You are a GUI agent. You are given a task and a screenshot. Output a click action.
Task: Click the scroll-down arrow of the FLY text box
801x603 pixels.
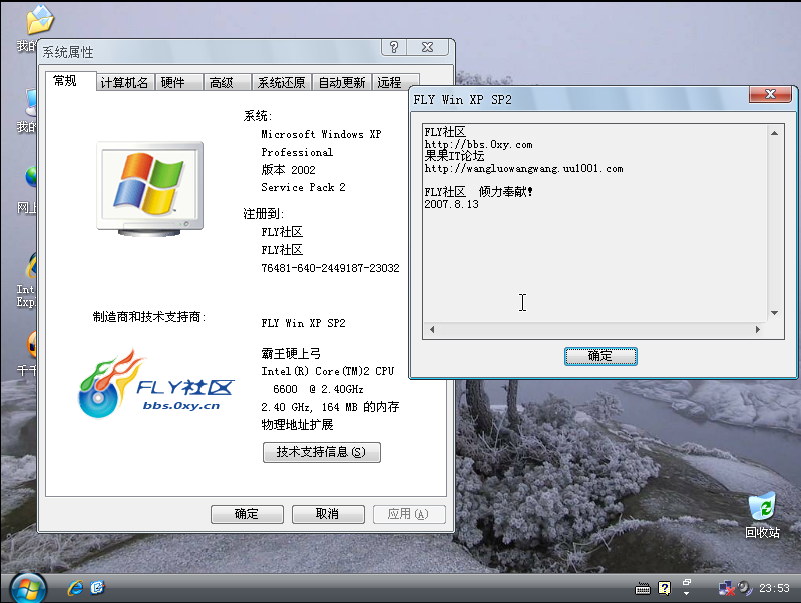tap(774, 313)
